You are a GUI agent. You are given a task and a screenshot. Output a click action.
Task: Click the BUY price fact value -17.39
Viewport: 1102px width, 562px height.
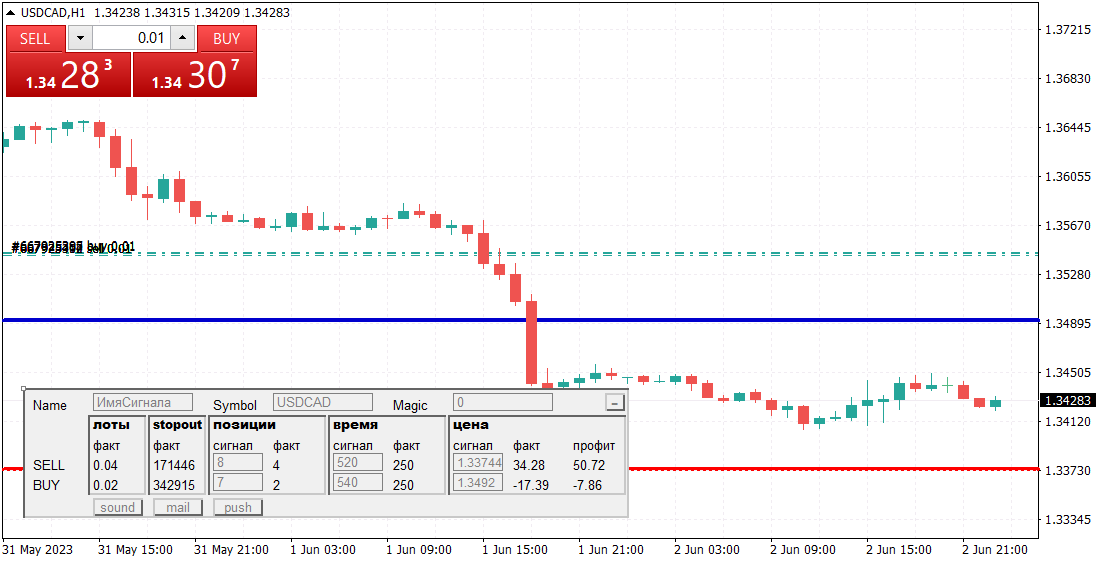tap(531, 485)
